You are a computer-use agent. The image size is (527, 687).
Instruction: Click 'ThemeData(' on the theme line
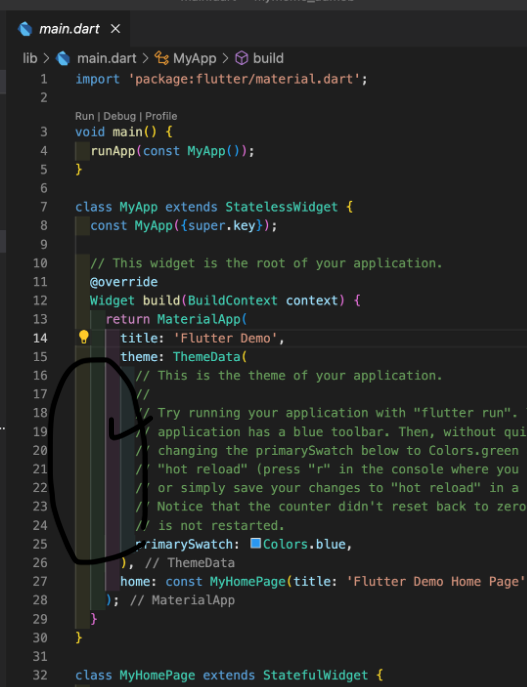pyautogui.click(x=210, y=357)
